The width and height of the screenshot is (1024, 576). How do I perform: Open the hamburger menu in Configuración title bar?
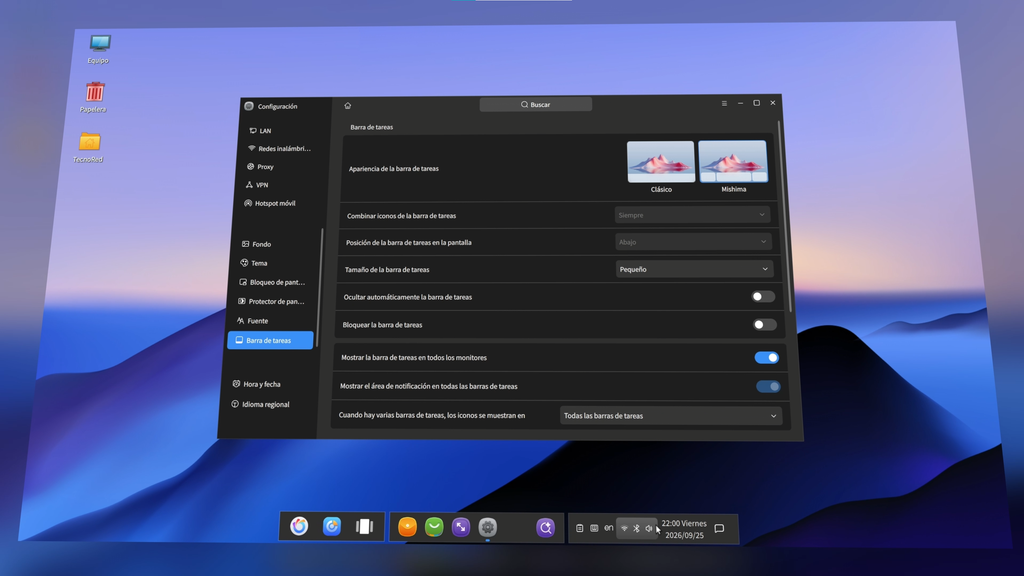point(724,103)
